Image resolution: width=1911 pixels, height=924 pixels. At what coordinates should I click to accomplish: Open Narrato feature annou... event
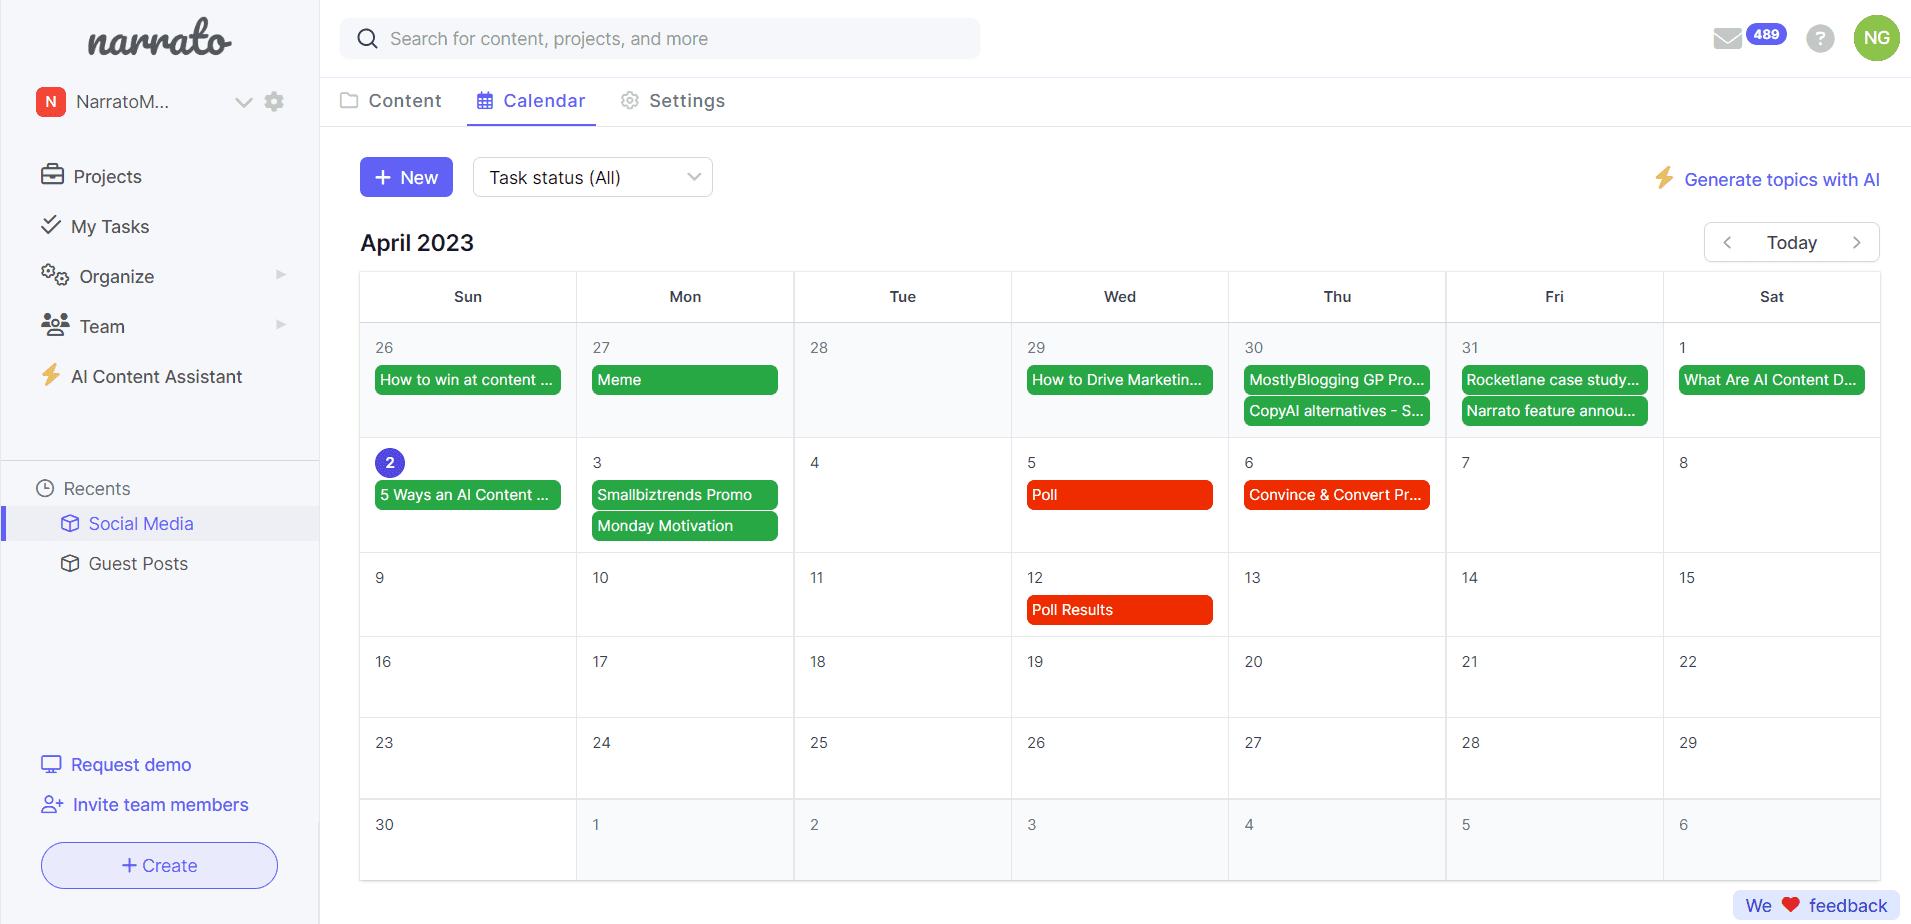point(1554,411)
